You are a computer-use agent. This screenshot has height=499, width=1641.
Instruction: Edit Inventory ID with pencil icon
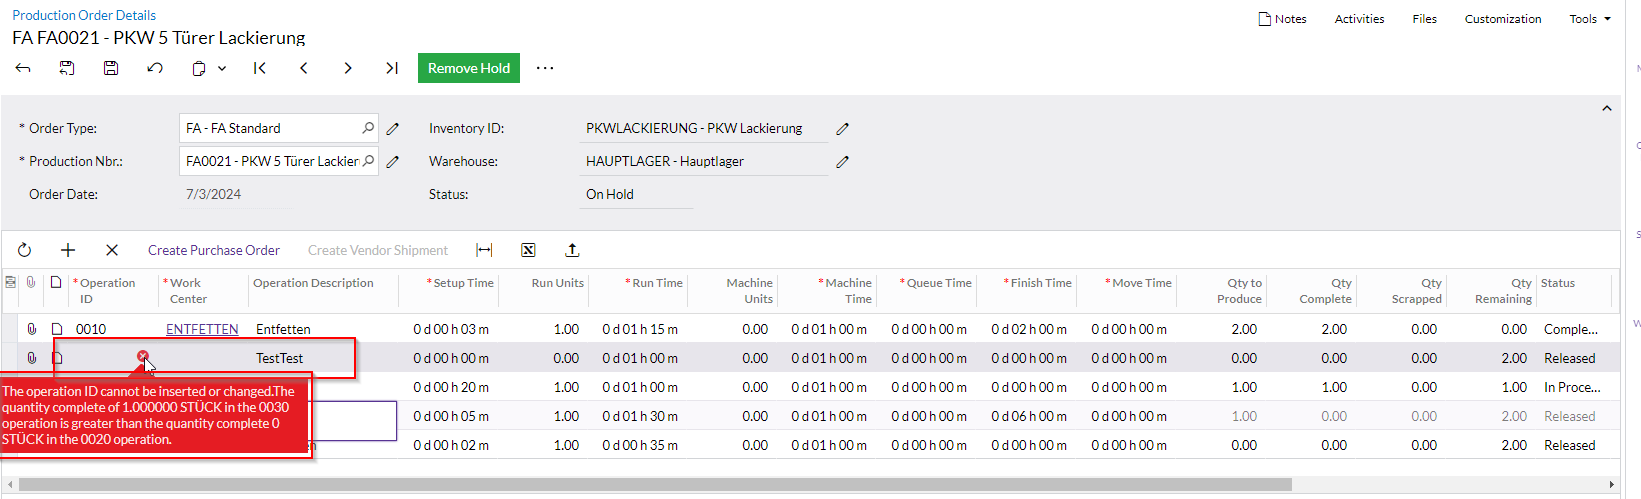[843, 129]
